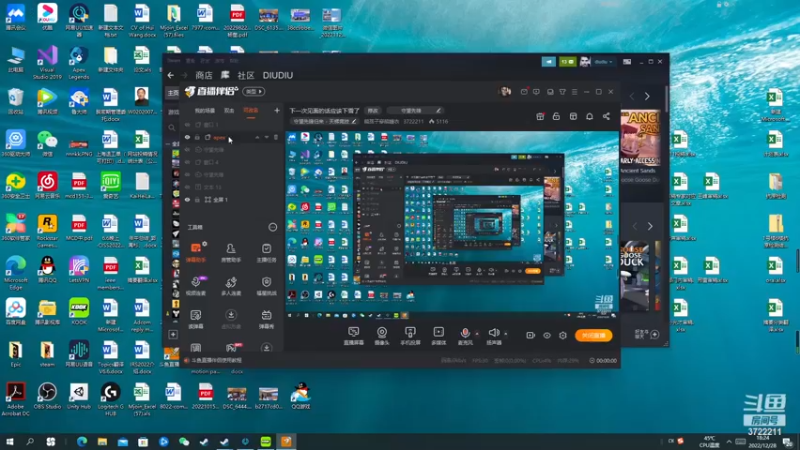The image size is (800, 450).
Task: Go back using Steam back arrow
Action: tap(171, 75)
